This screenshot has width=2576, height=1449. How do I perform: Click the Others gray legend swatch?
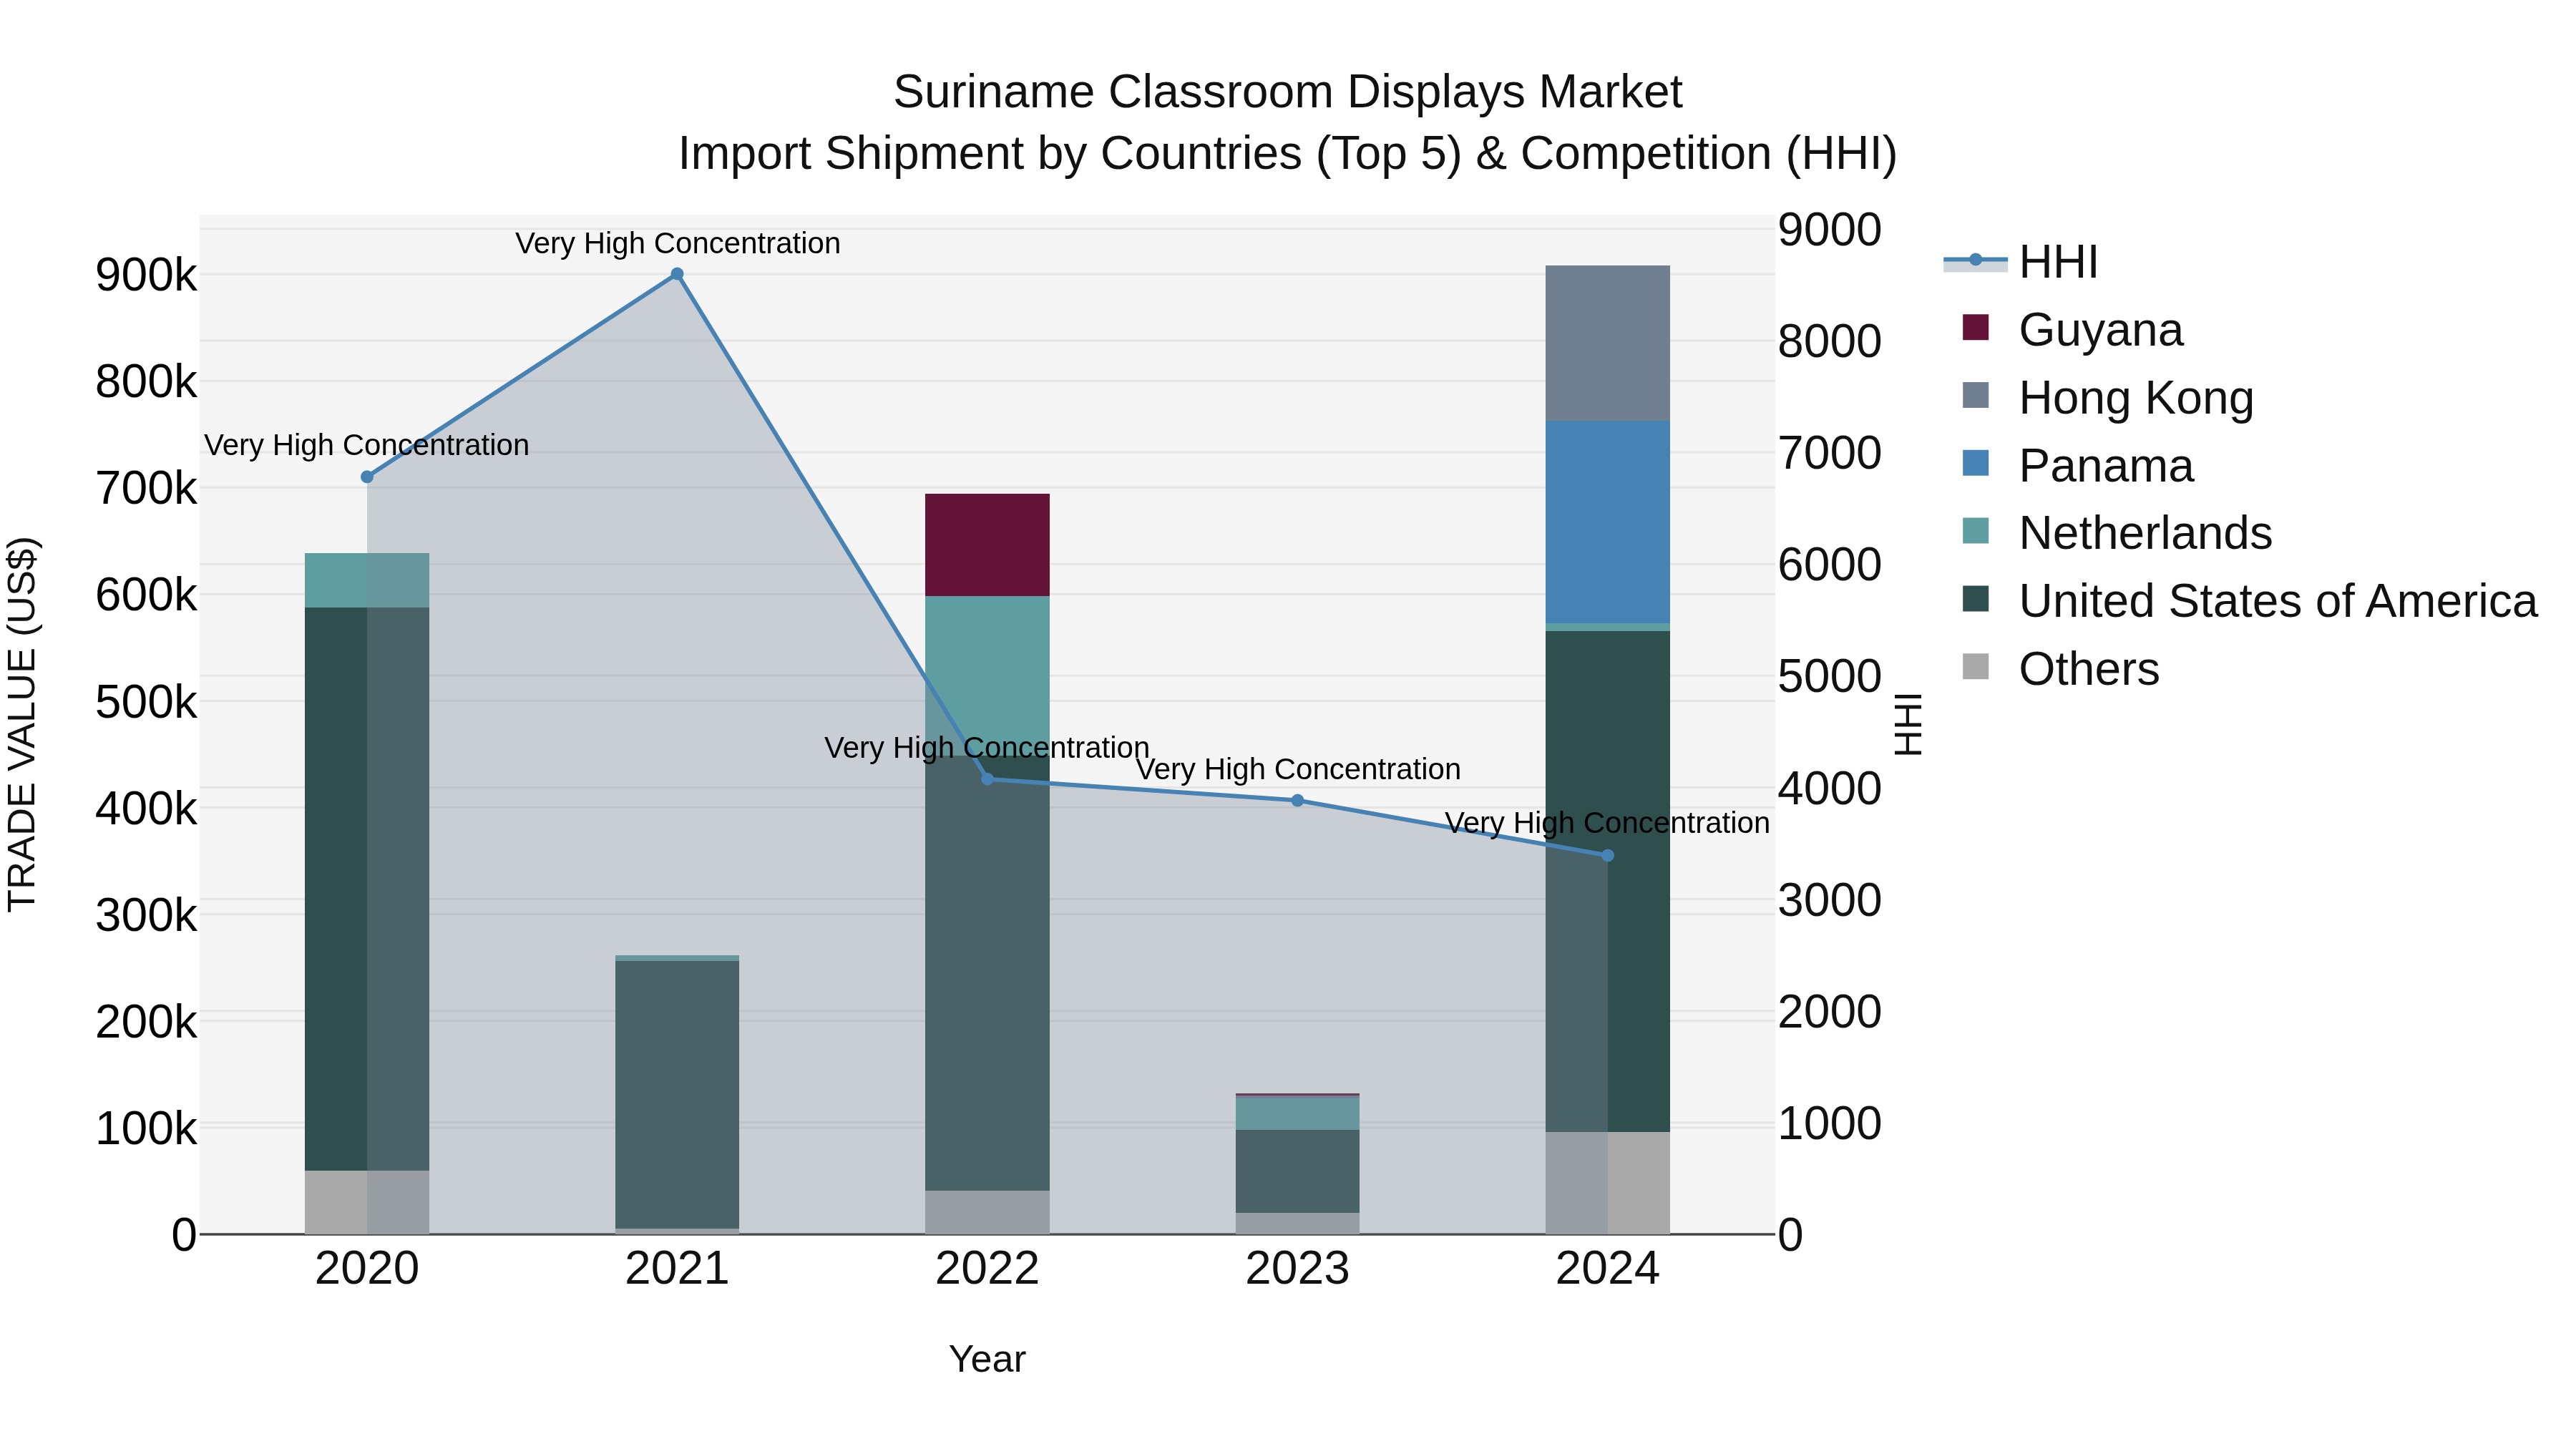pyautogui.click(x=1975, y=666)
